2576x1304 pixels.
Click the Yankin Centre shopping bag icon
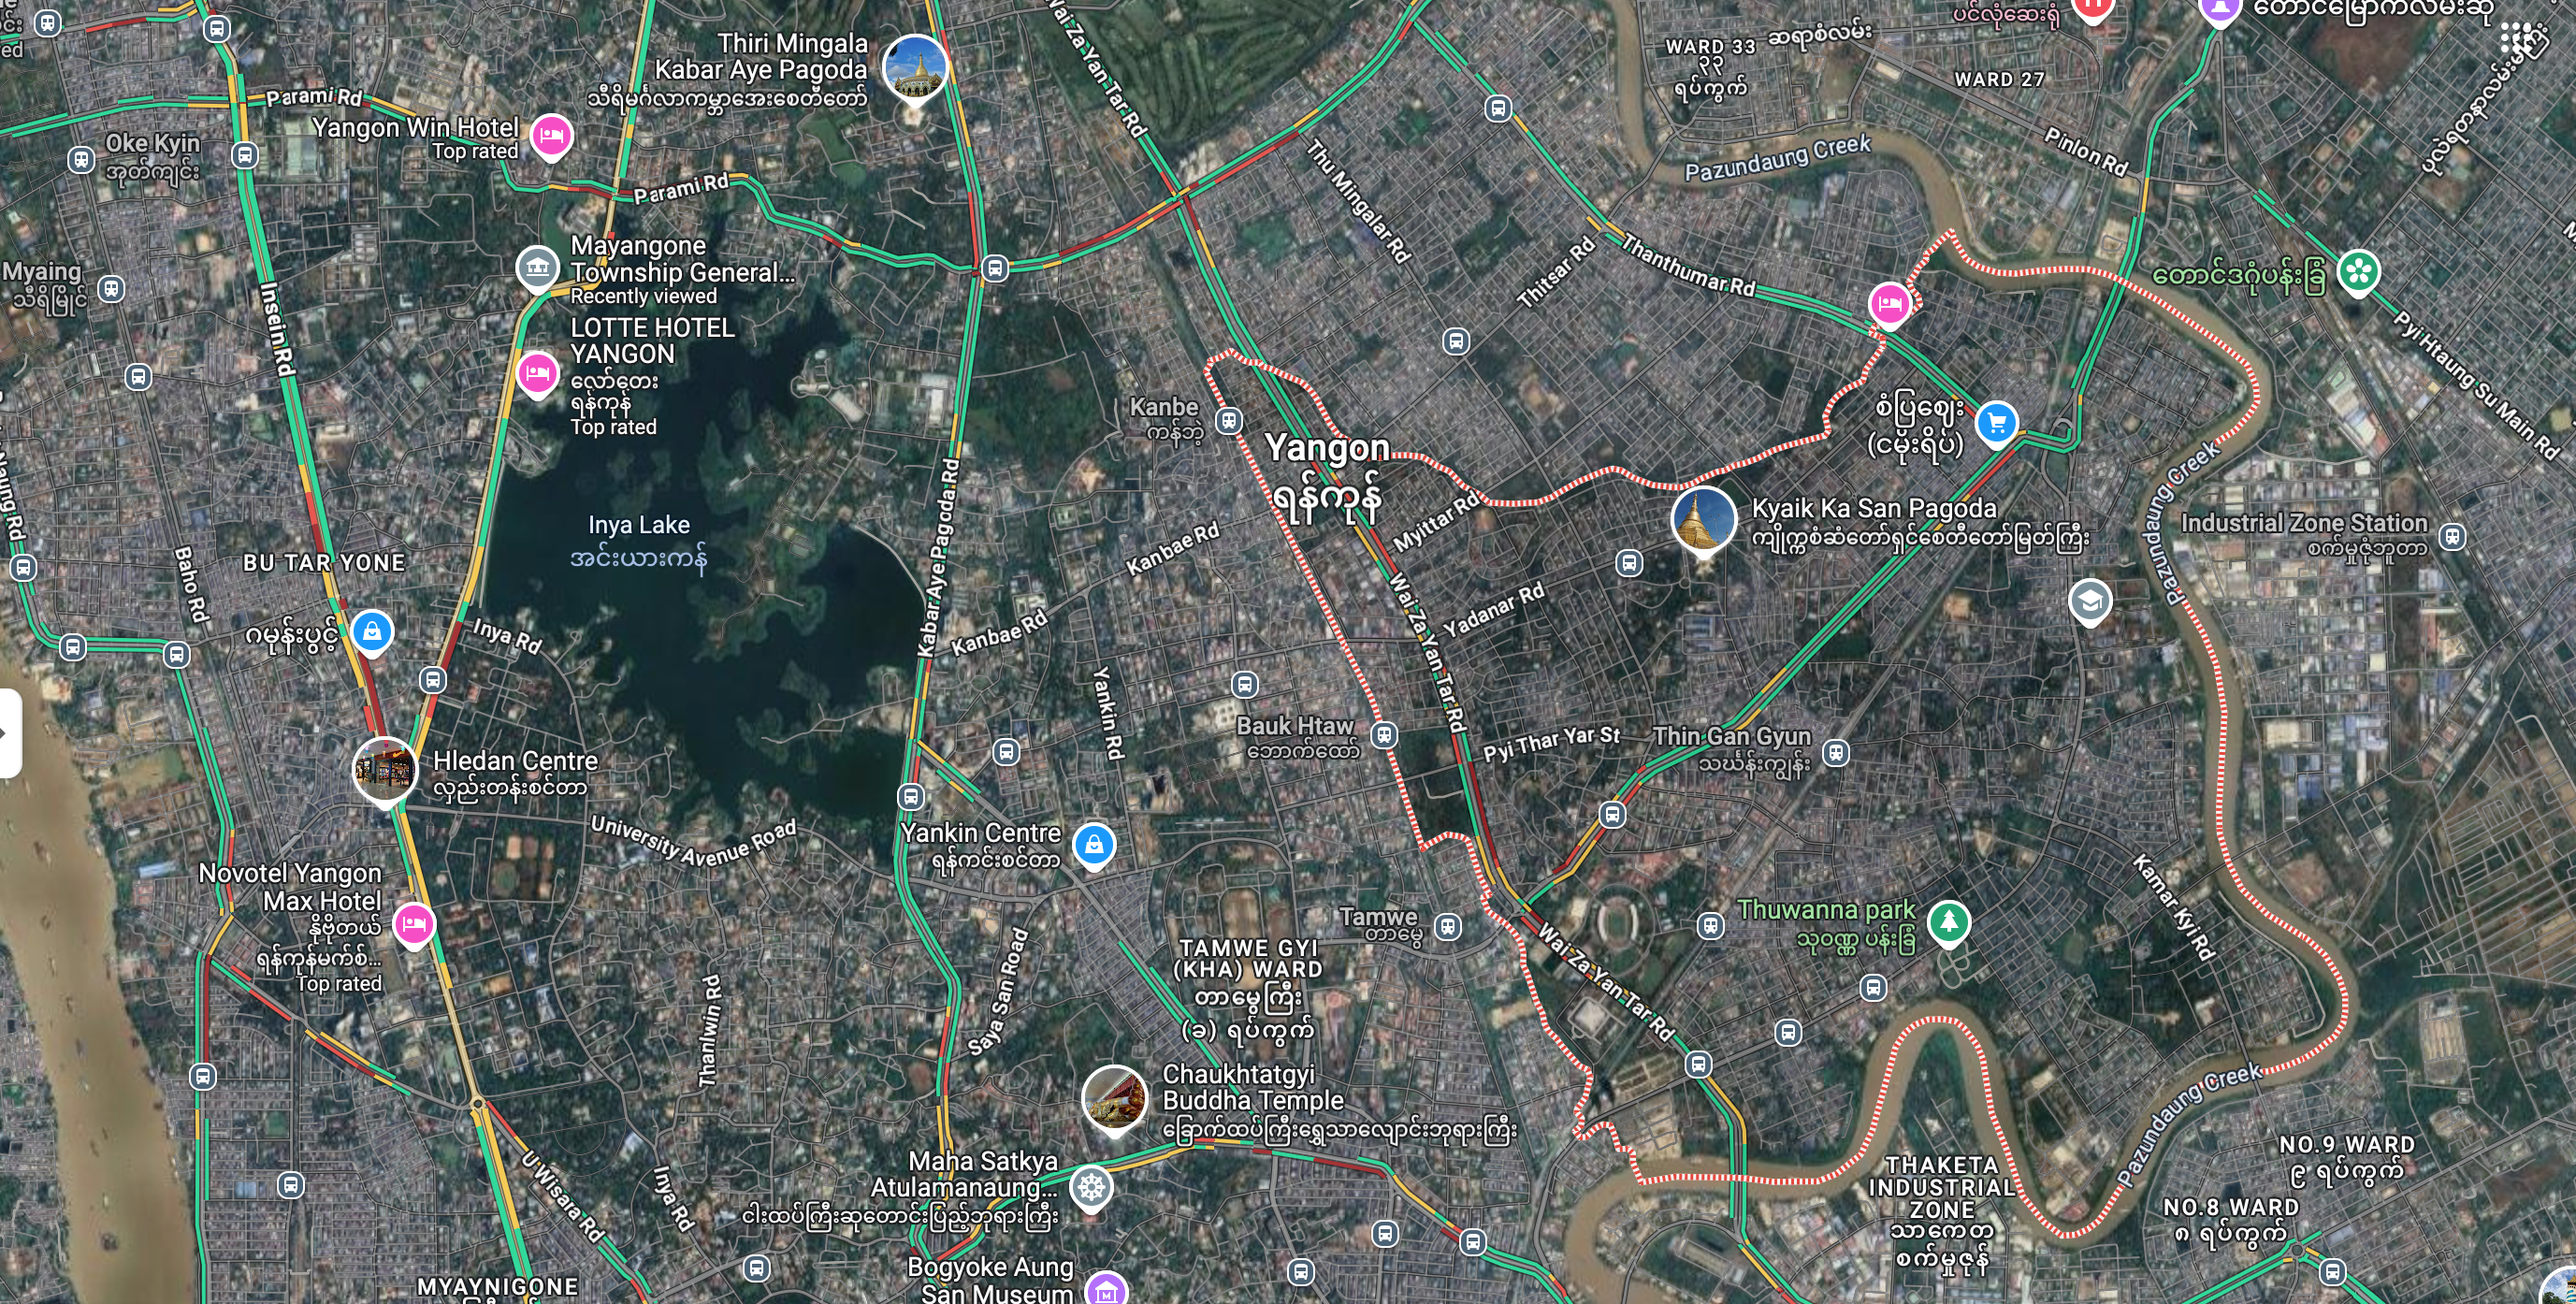pos(1094,845)
